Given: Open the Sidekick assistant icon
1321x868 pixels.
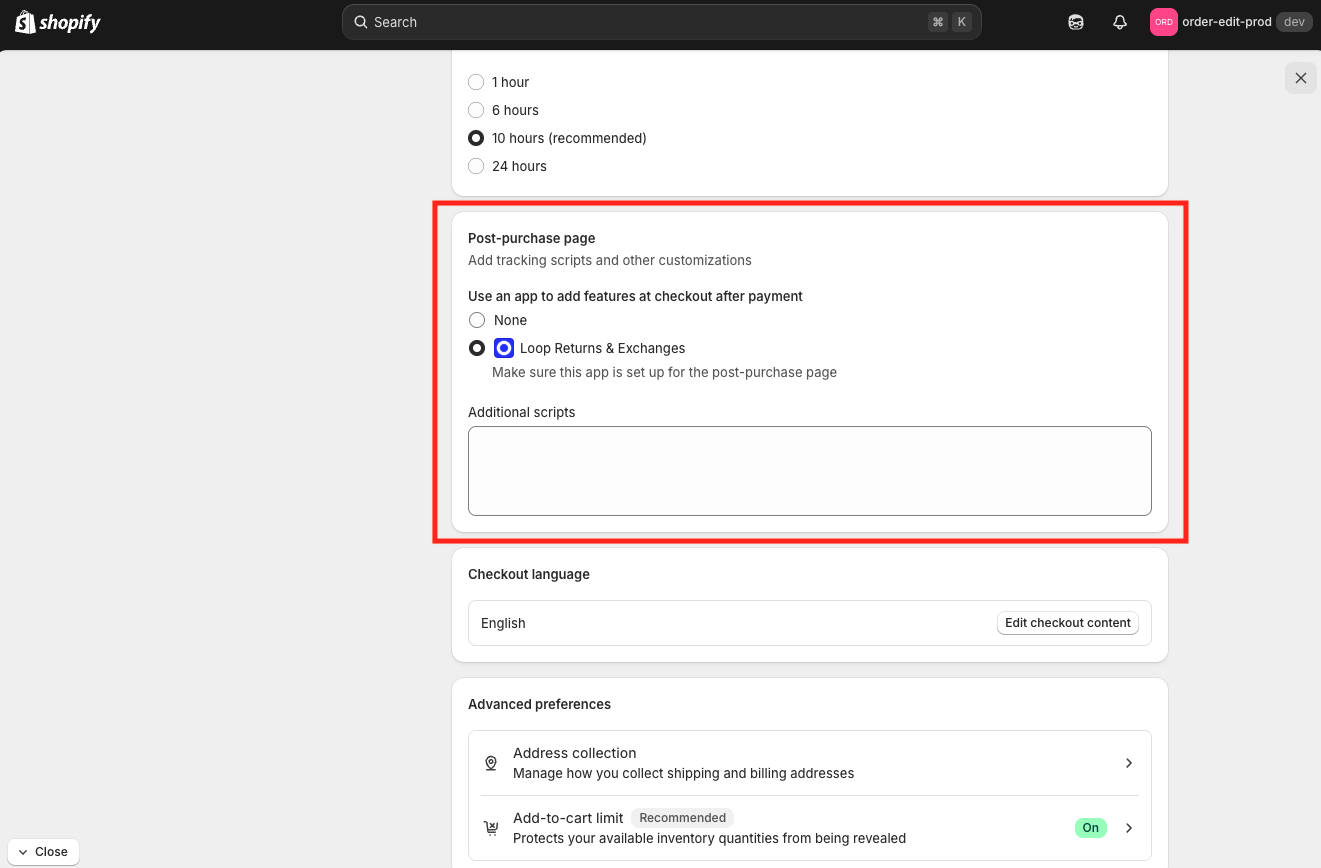Looking at the screenshot, I should 1076,22.
